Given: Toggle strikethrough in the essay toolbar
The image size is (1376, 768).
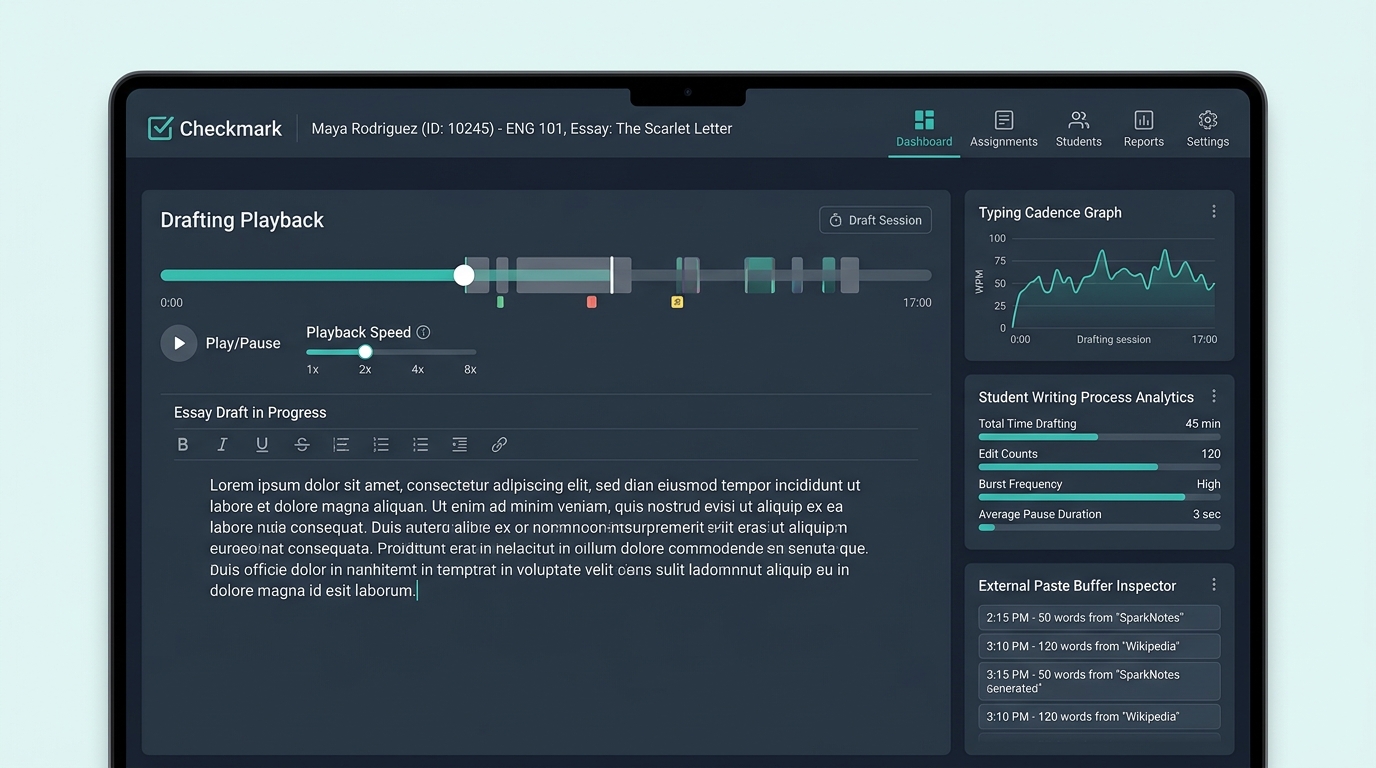Looking at the screenshot, I should pyautogui.click(x=302, y=444).
